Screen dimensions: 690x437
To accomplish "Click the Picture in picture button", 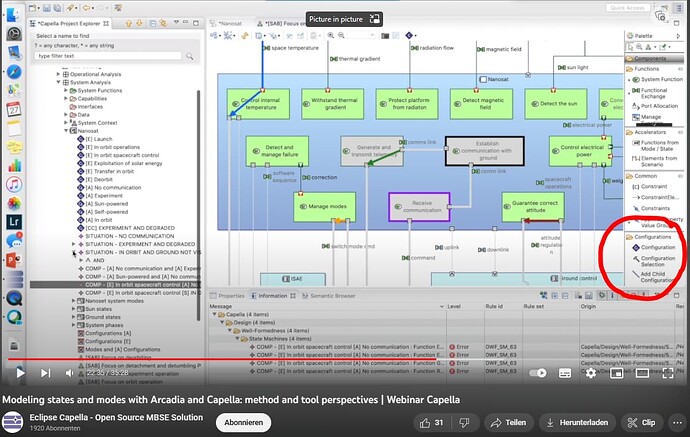I will (x=344, y=19).
